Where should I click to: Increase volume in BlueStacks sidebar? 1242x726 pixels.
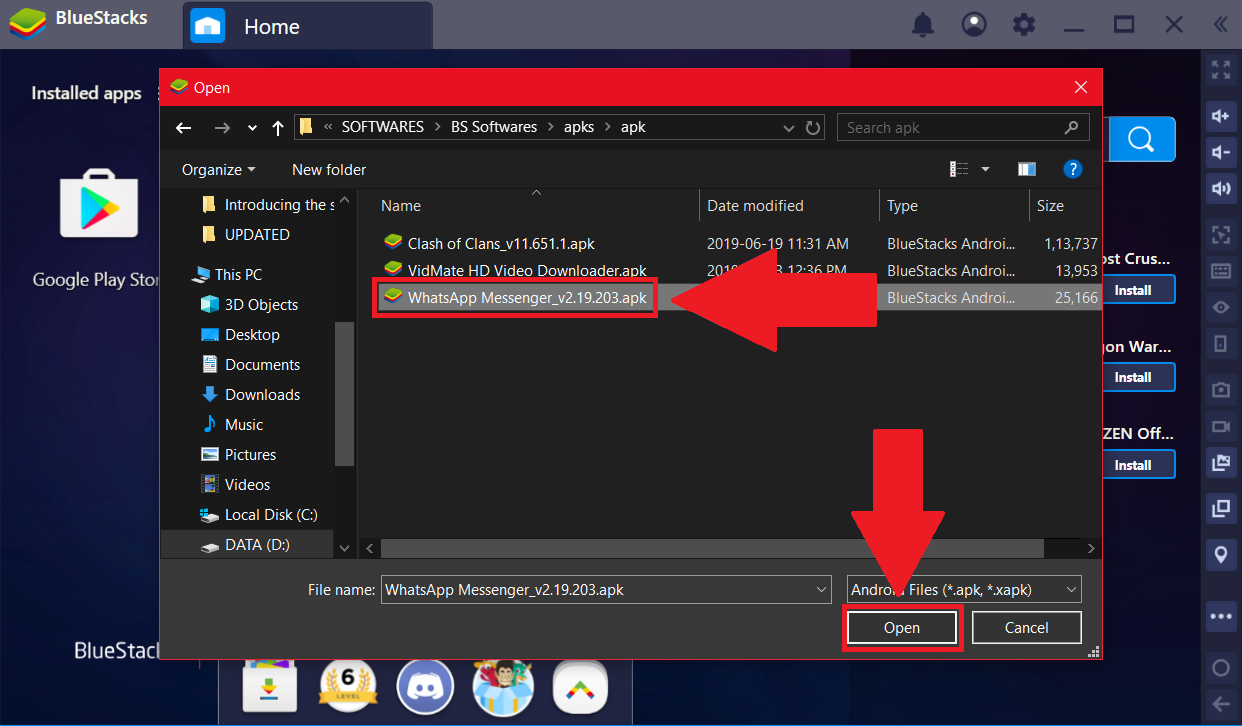[1220, 116]
